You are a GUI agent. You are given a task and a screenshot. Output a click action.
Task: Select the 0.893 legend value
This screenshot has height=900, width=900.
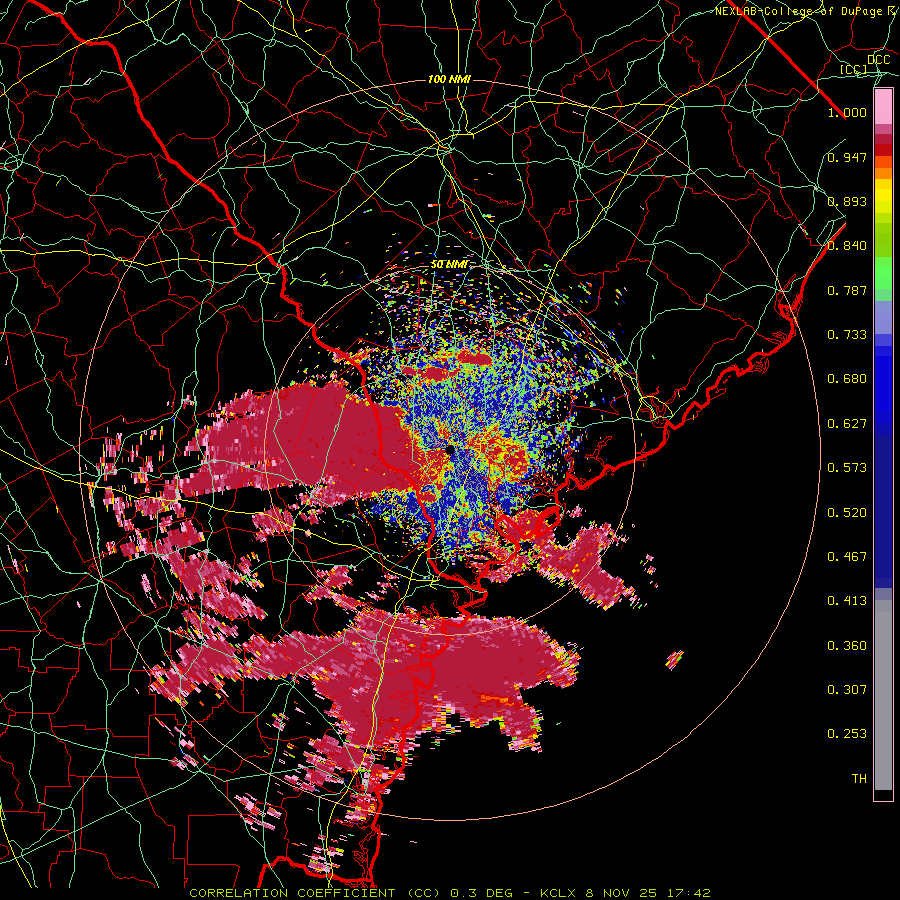847,201
